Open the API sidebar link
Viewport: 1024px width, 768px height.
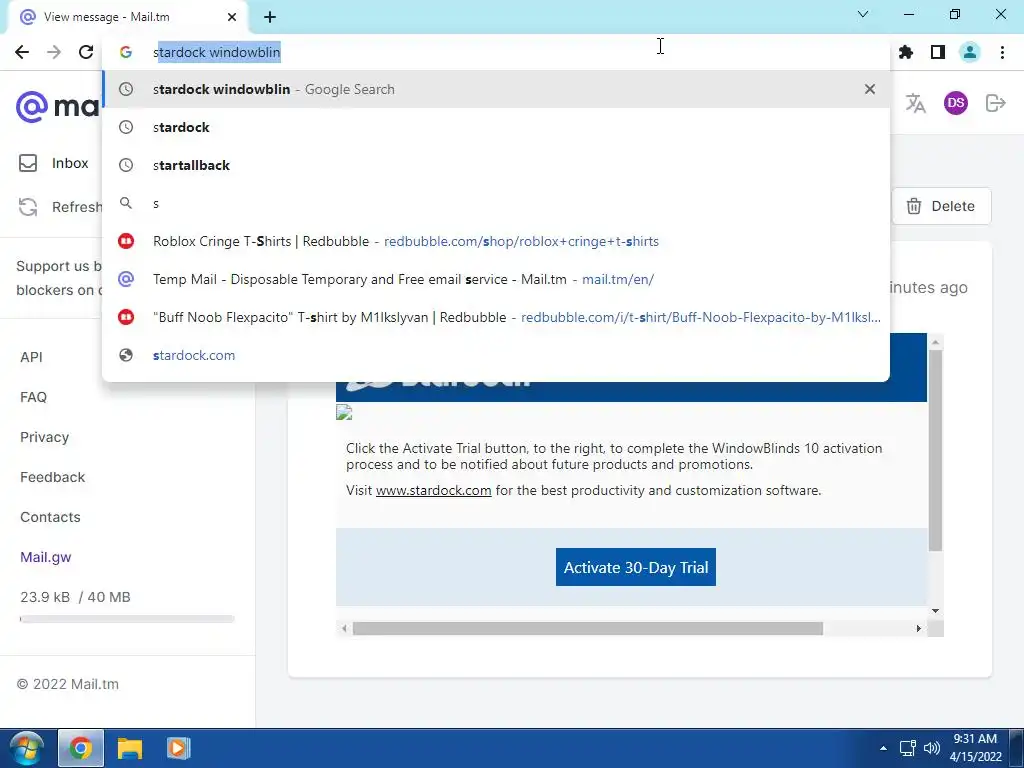coord(31,357)
